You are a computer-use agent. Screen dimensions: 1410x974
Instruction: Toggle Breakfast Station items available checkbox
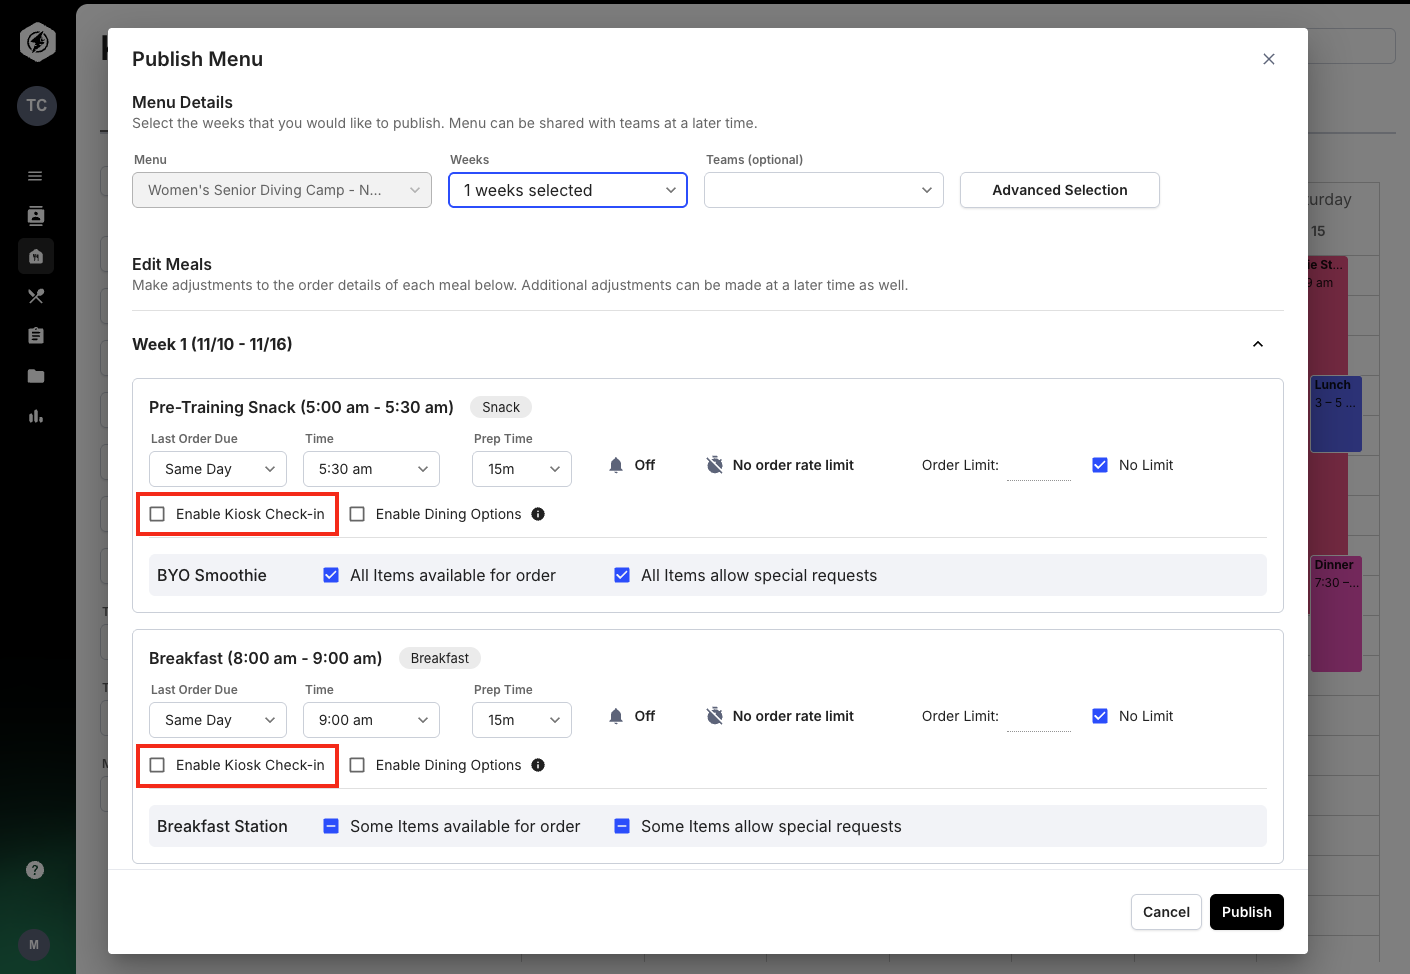coord(331,826)
